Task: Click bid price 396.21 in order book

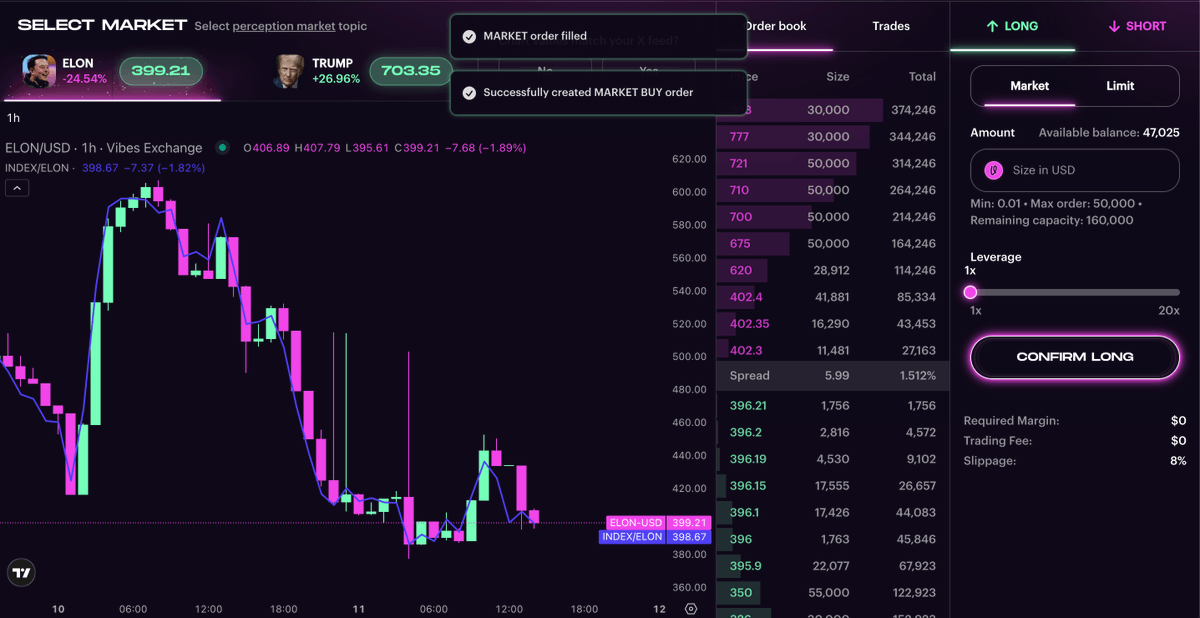Action: pyautogui.click(x=748, y=406)
